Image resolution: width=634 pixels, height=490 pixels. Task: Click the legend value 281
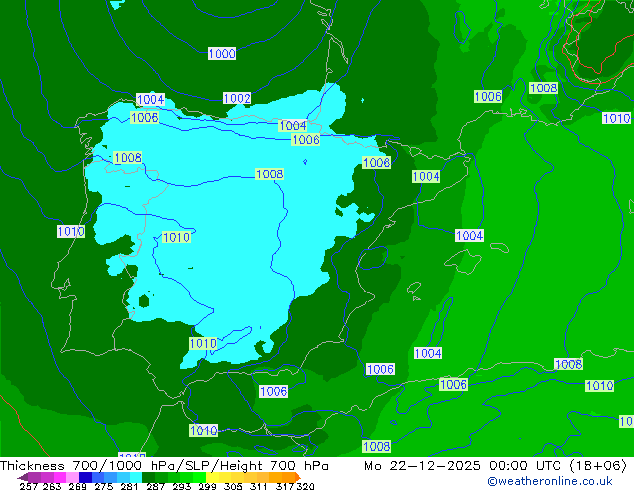click(x=129, y=486)
